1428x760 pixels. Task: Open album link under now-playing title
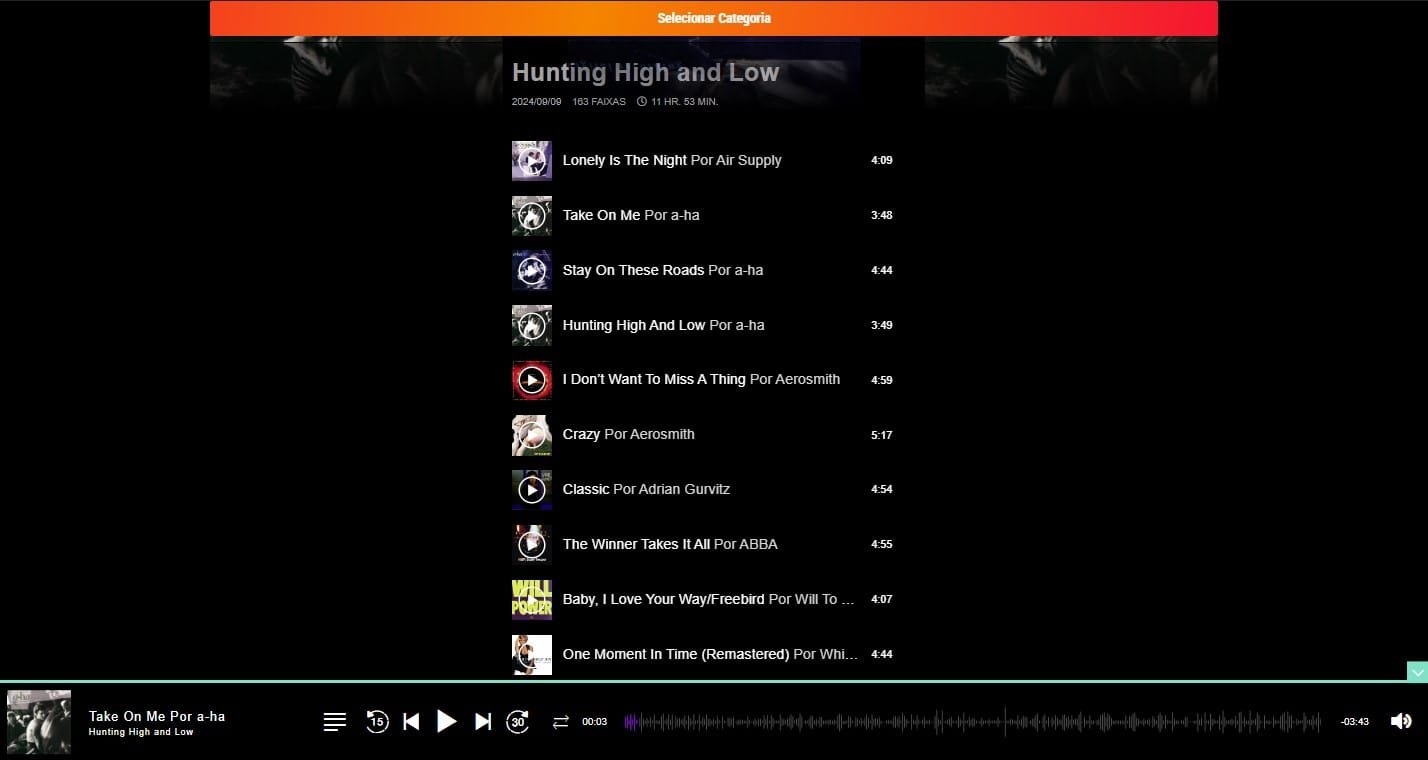click(141, 732)
